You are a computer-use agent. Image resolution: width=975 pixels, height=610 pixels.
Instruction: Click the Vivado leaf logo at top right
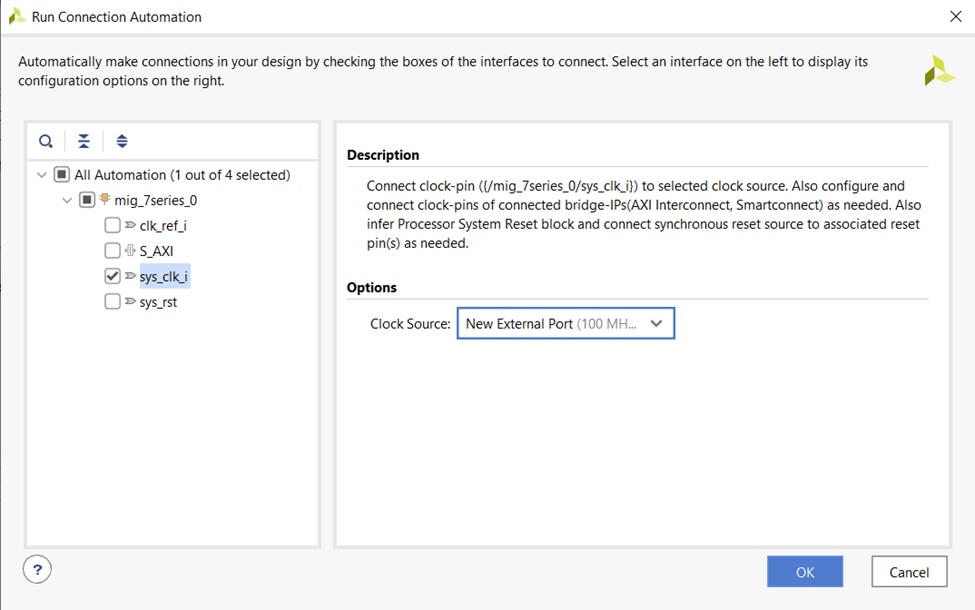939,71
